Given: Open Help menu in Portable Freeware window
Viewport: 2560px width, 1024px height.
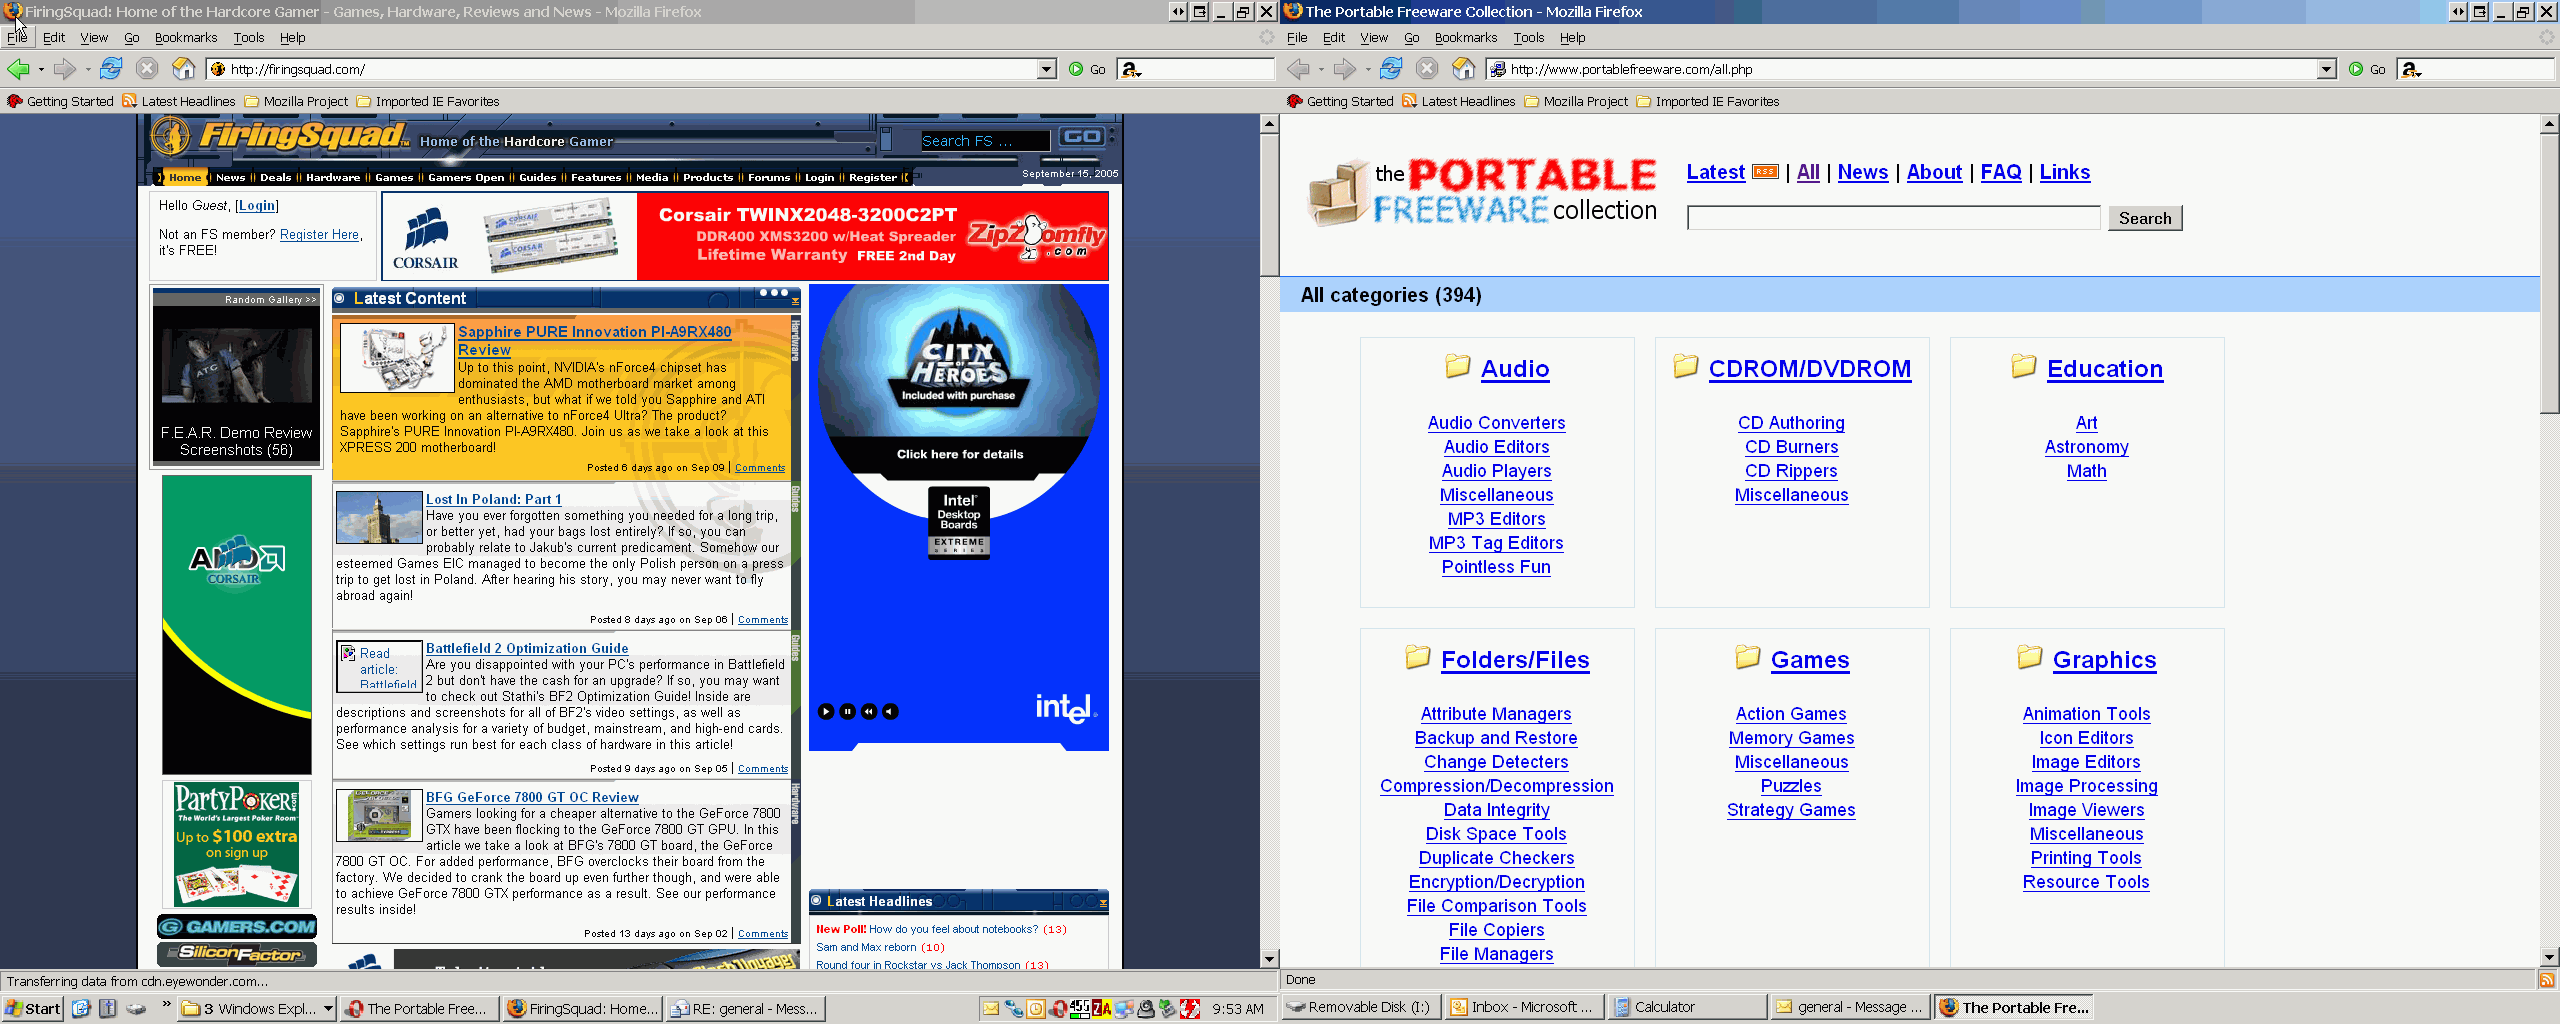Looking at the screenshot, I should 1573,37.
